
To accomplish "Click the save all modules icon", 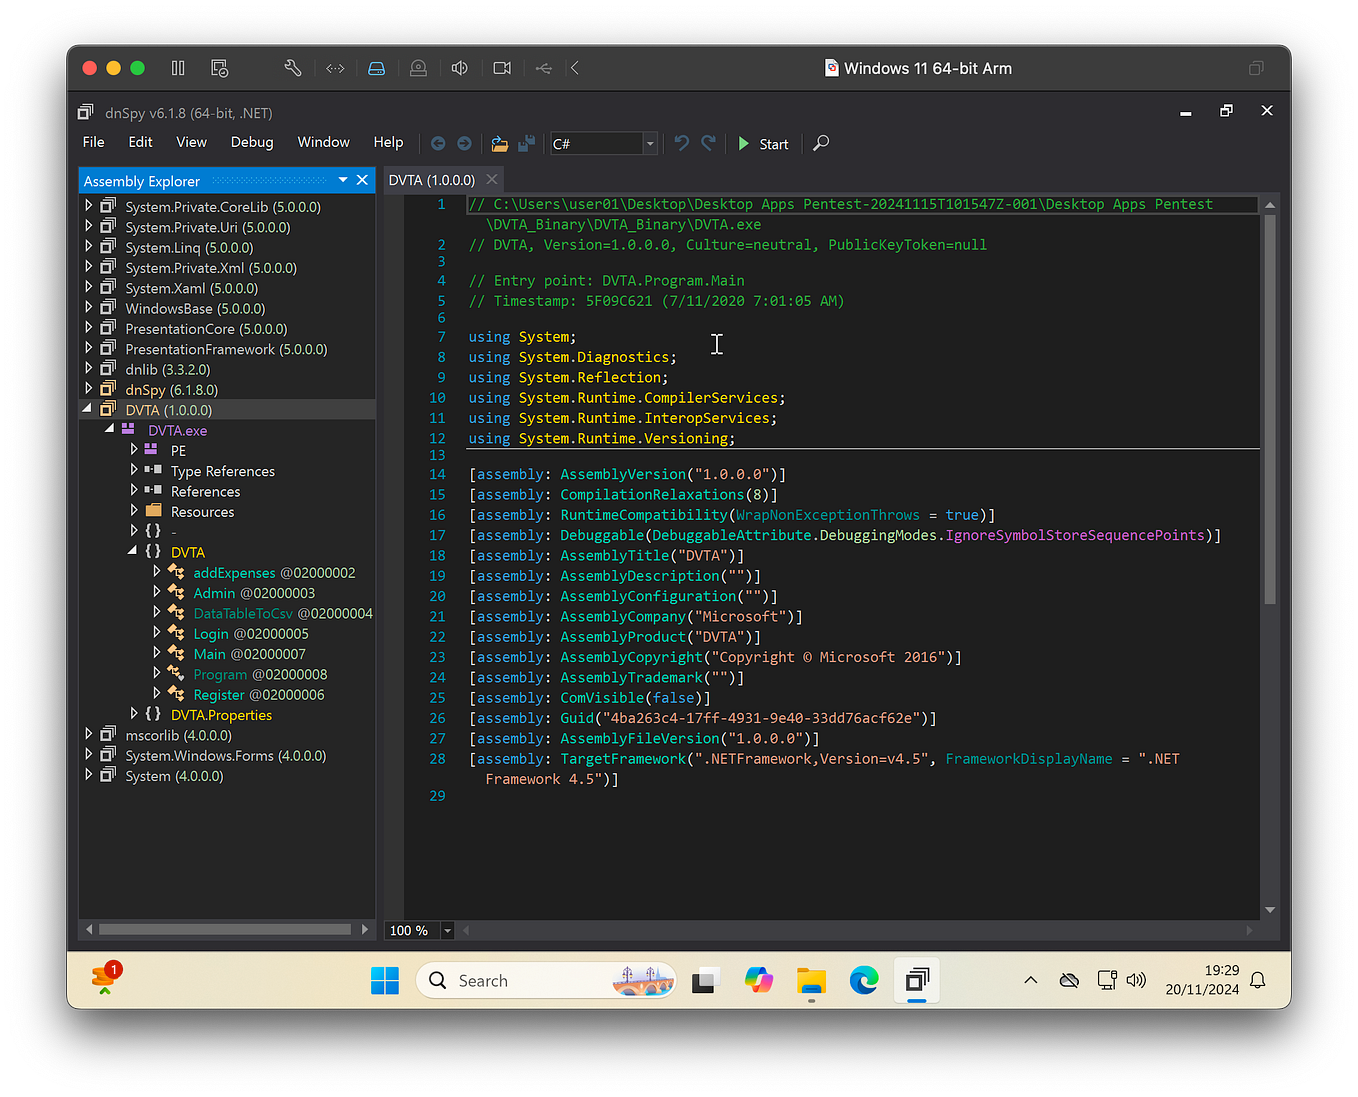I will [x=527, y=143].
